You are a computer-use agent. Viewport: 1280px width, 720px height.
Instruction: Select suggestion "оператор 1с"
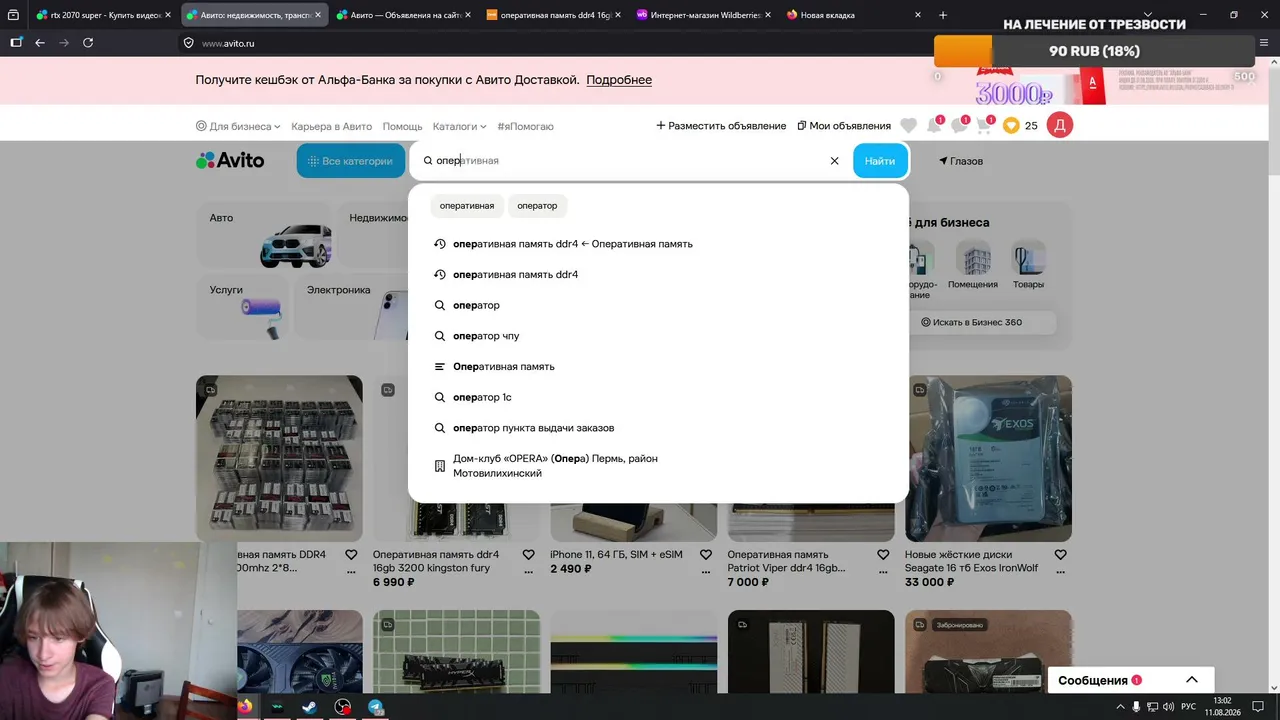click(659, 397)
